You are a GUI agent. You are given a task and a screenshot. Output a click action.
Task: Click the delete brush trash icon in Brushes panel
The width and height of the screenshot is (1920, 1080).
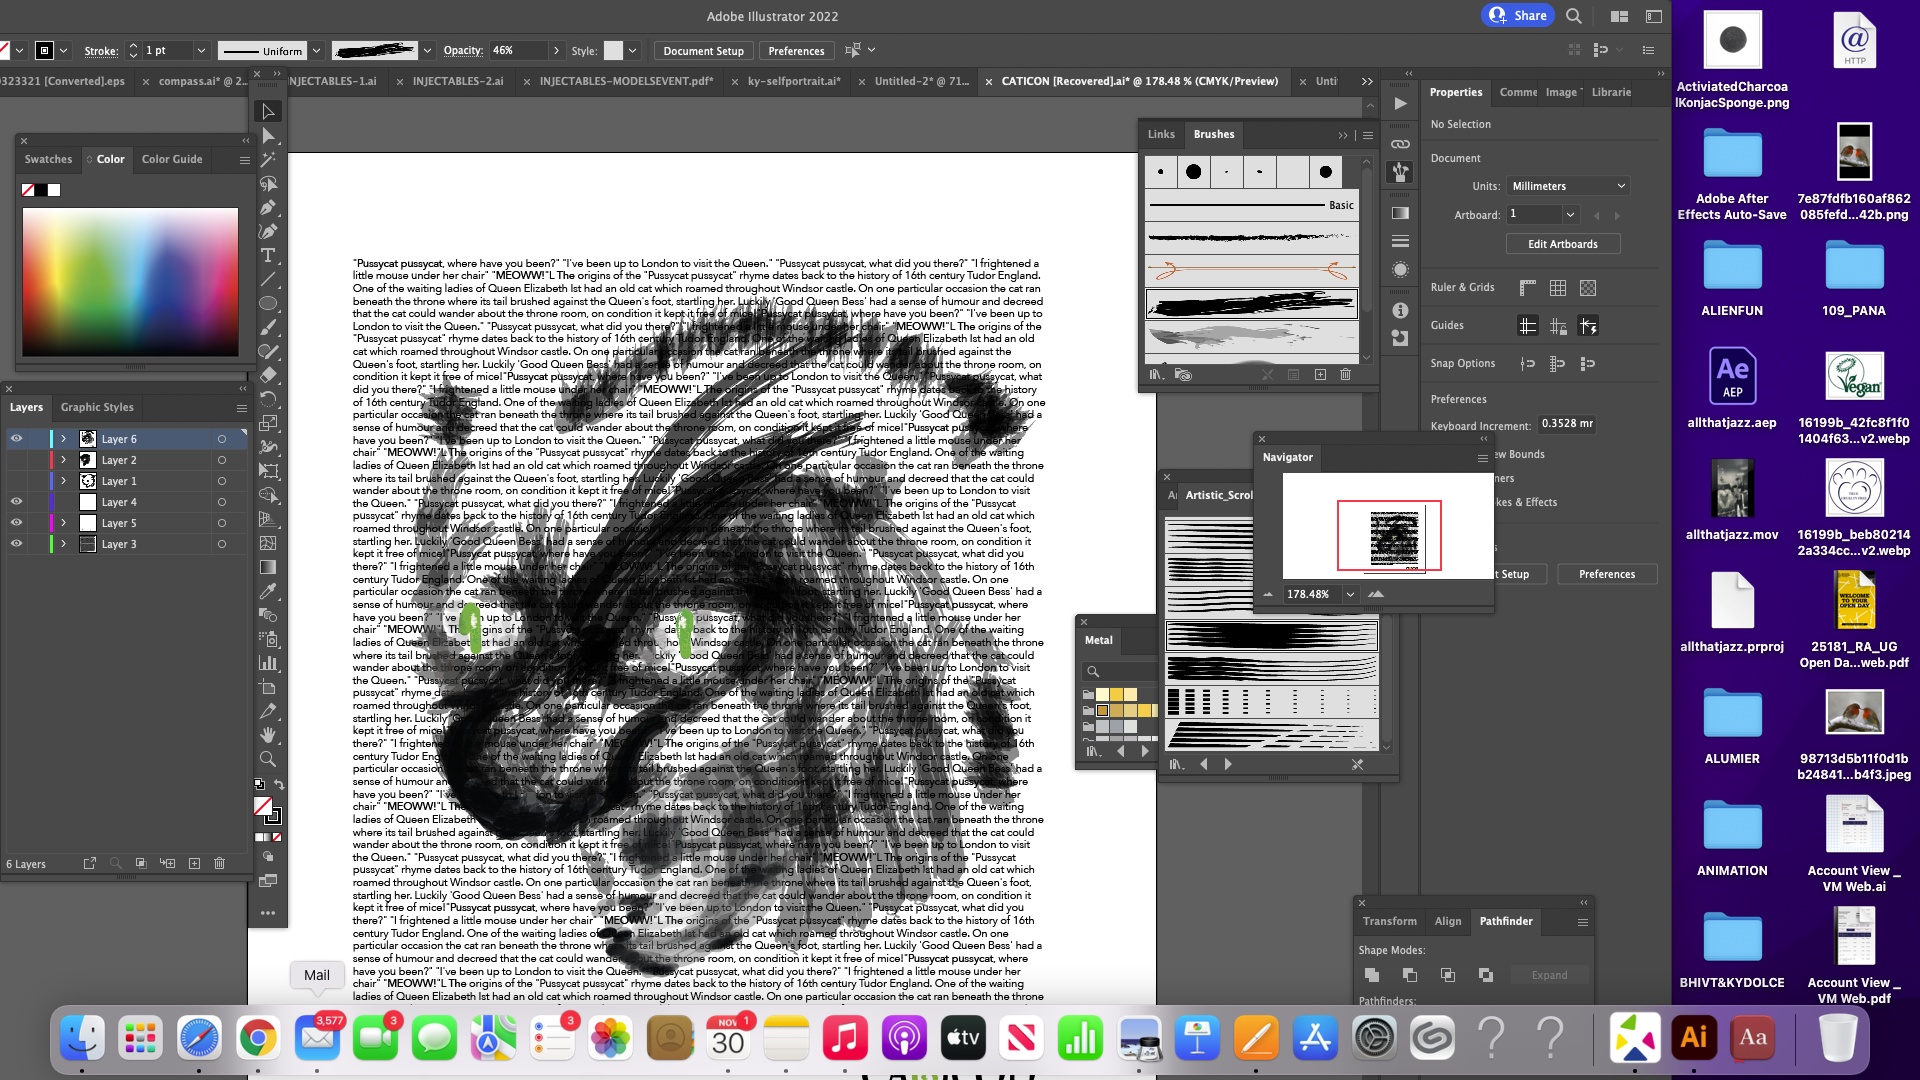pos(1345,374)
